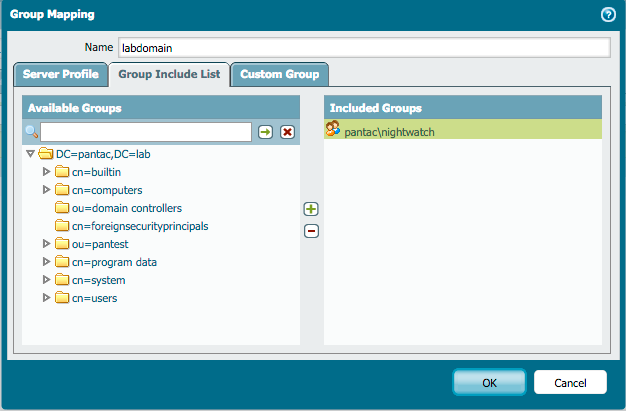Image resolution: width=626 pixels, height=411 pixels.
Task: Click the magnifier icon in search box
Action: [x=31, y=132]
